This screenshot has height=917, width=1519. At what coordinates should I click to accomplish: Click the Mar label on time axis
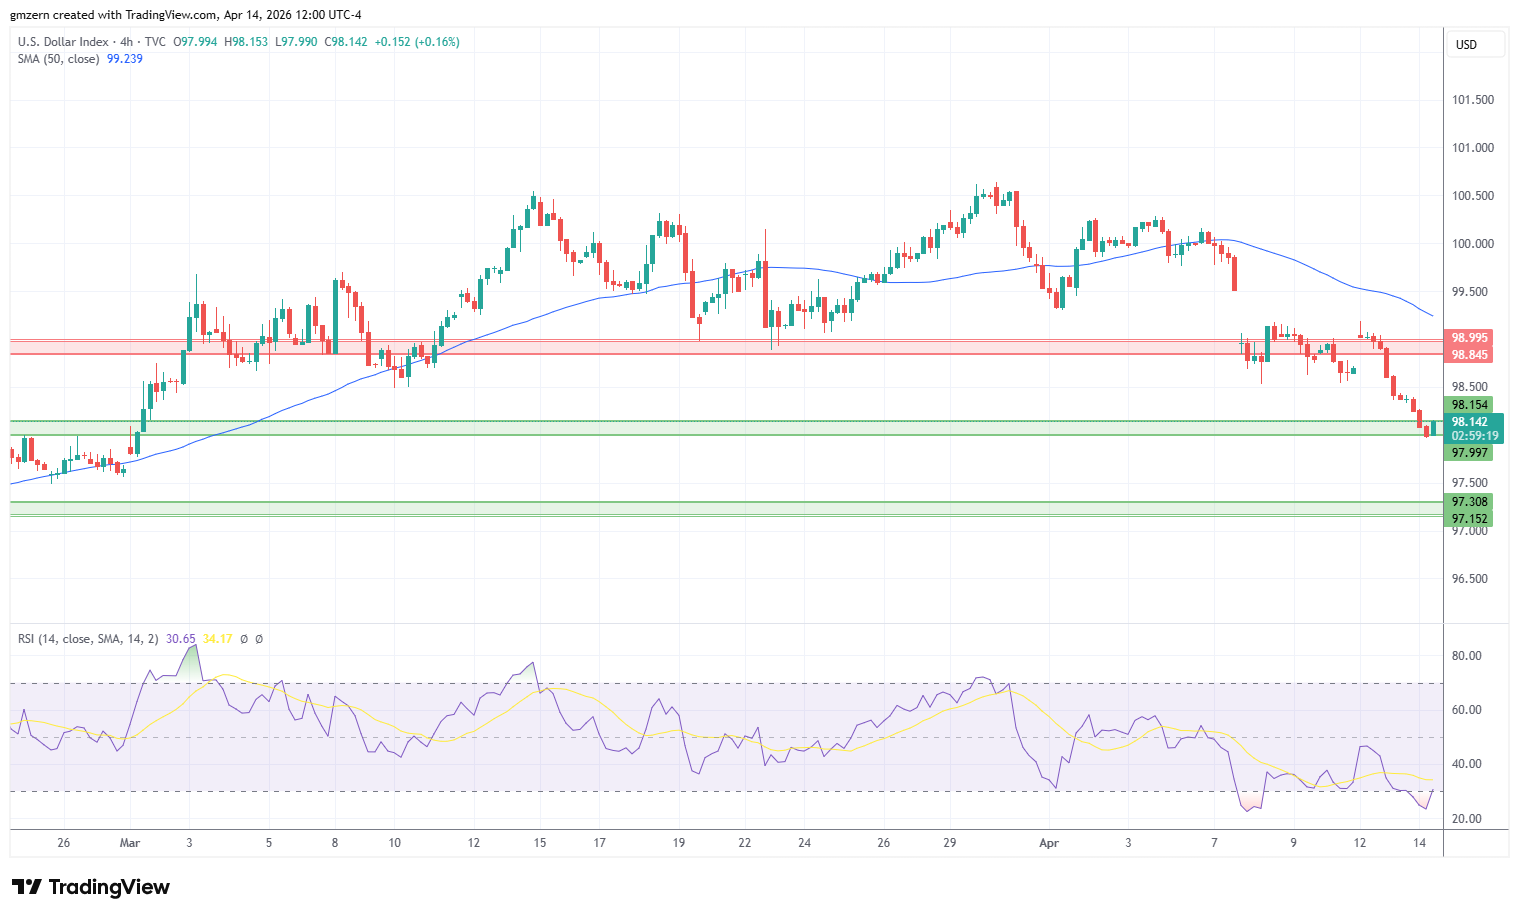[130, 843]
